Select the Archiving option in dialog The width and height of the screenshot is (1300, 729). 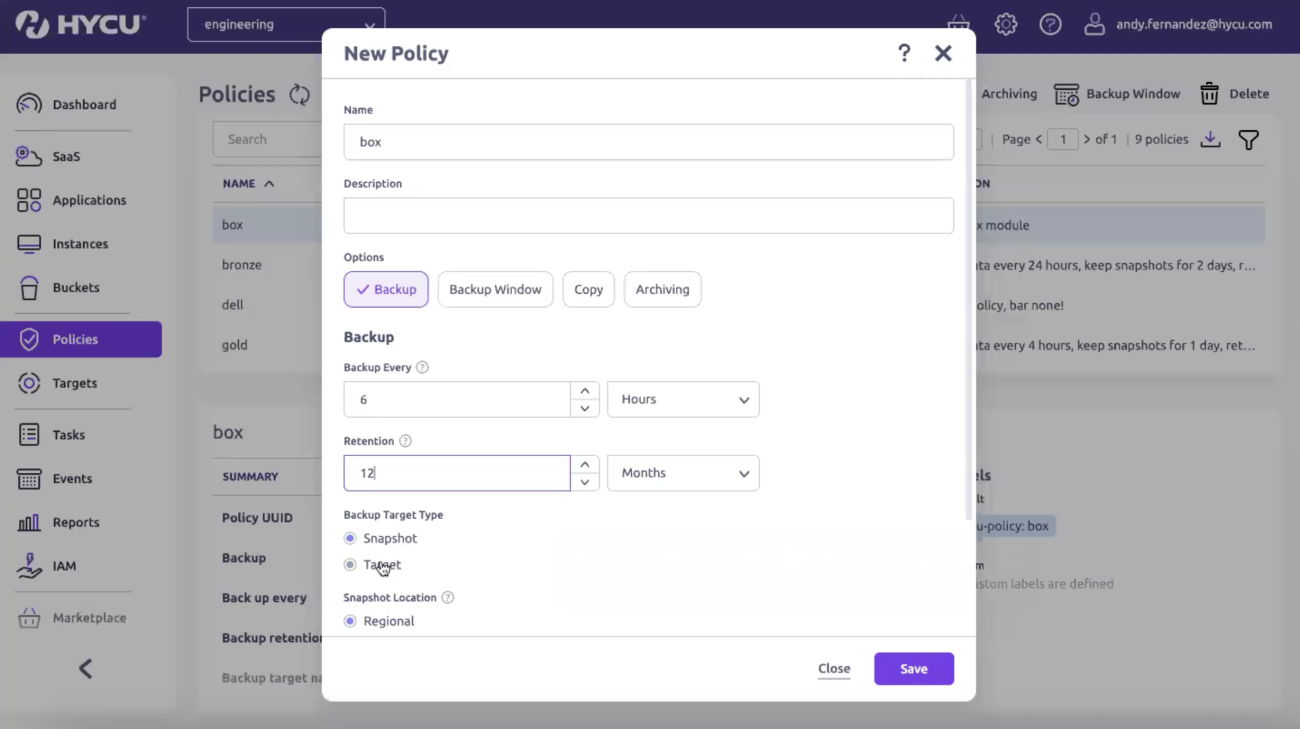pyautogui.click(x=662, y=289)
